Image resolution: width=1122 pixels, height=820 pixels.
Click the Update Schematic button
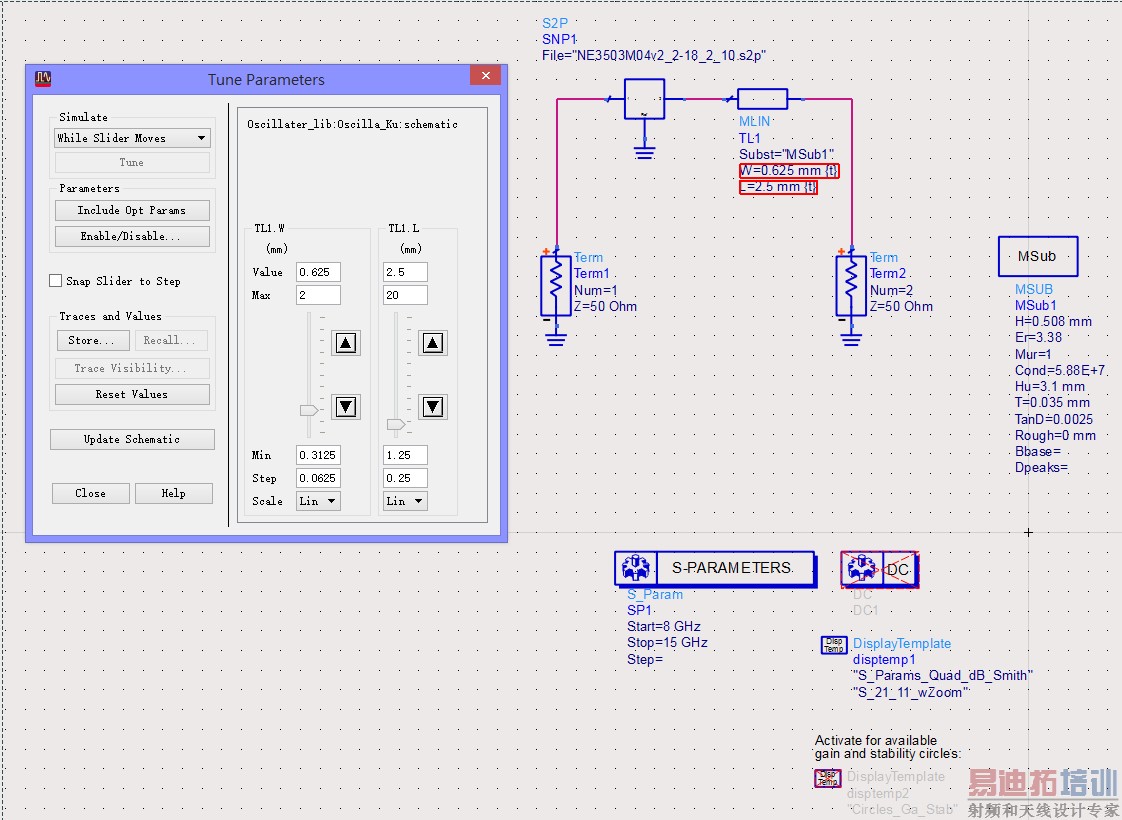coord(132,439)
